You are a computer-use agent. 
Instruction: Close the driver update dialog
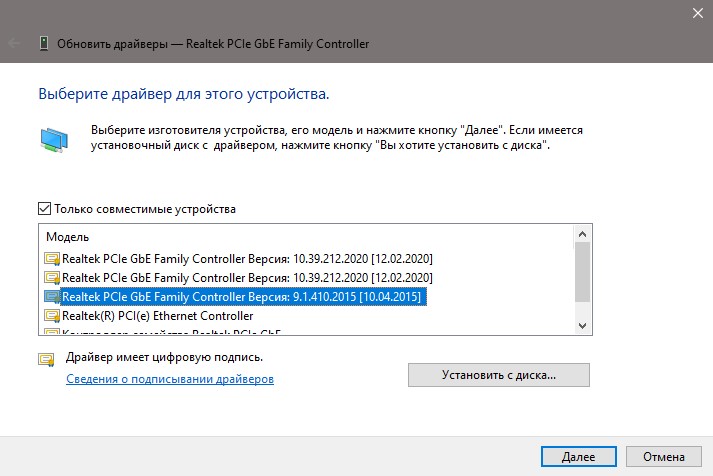tap(698, 13)
